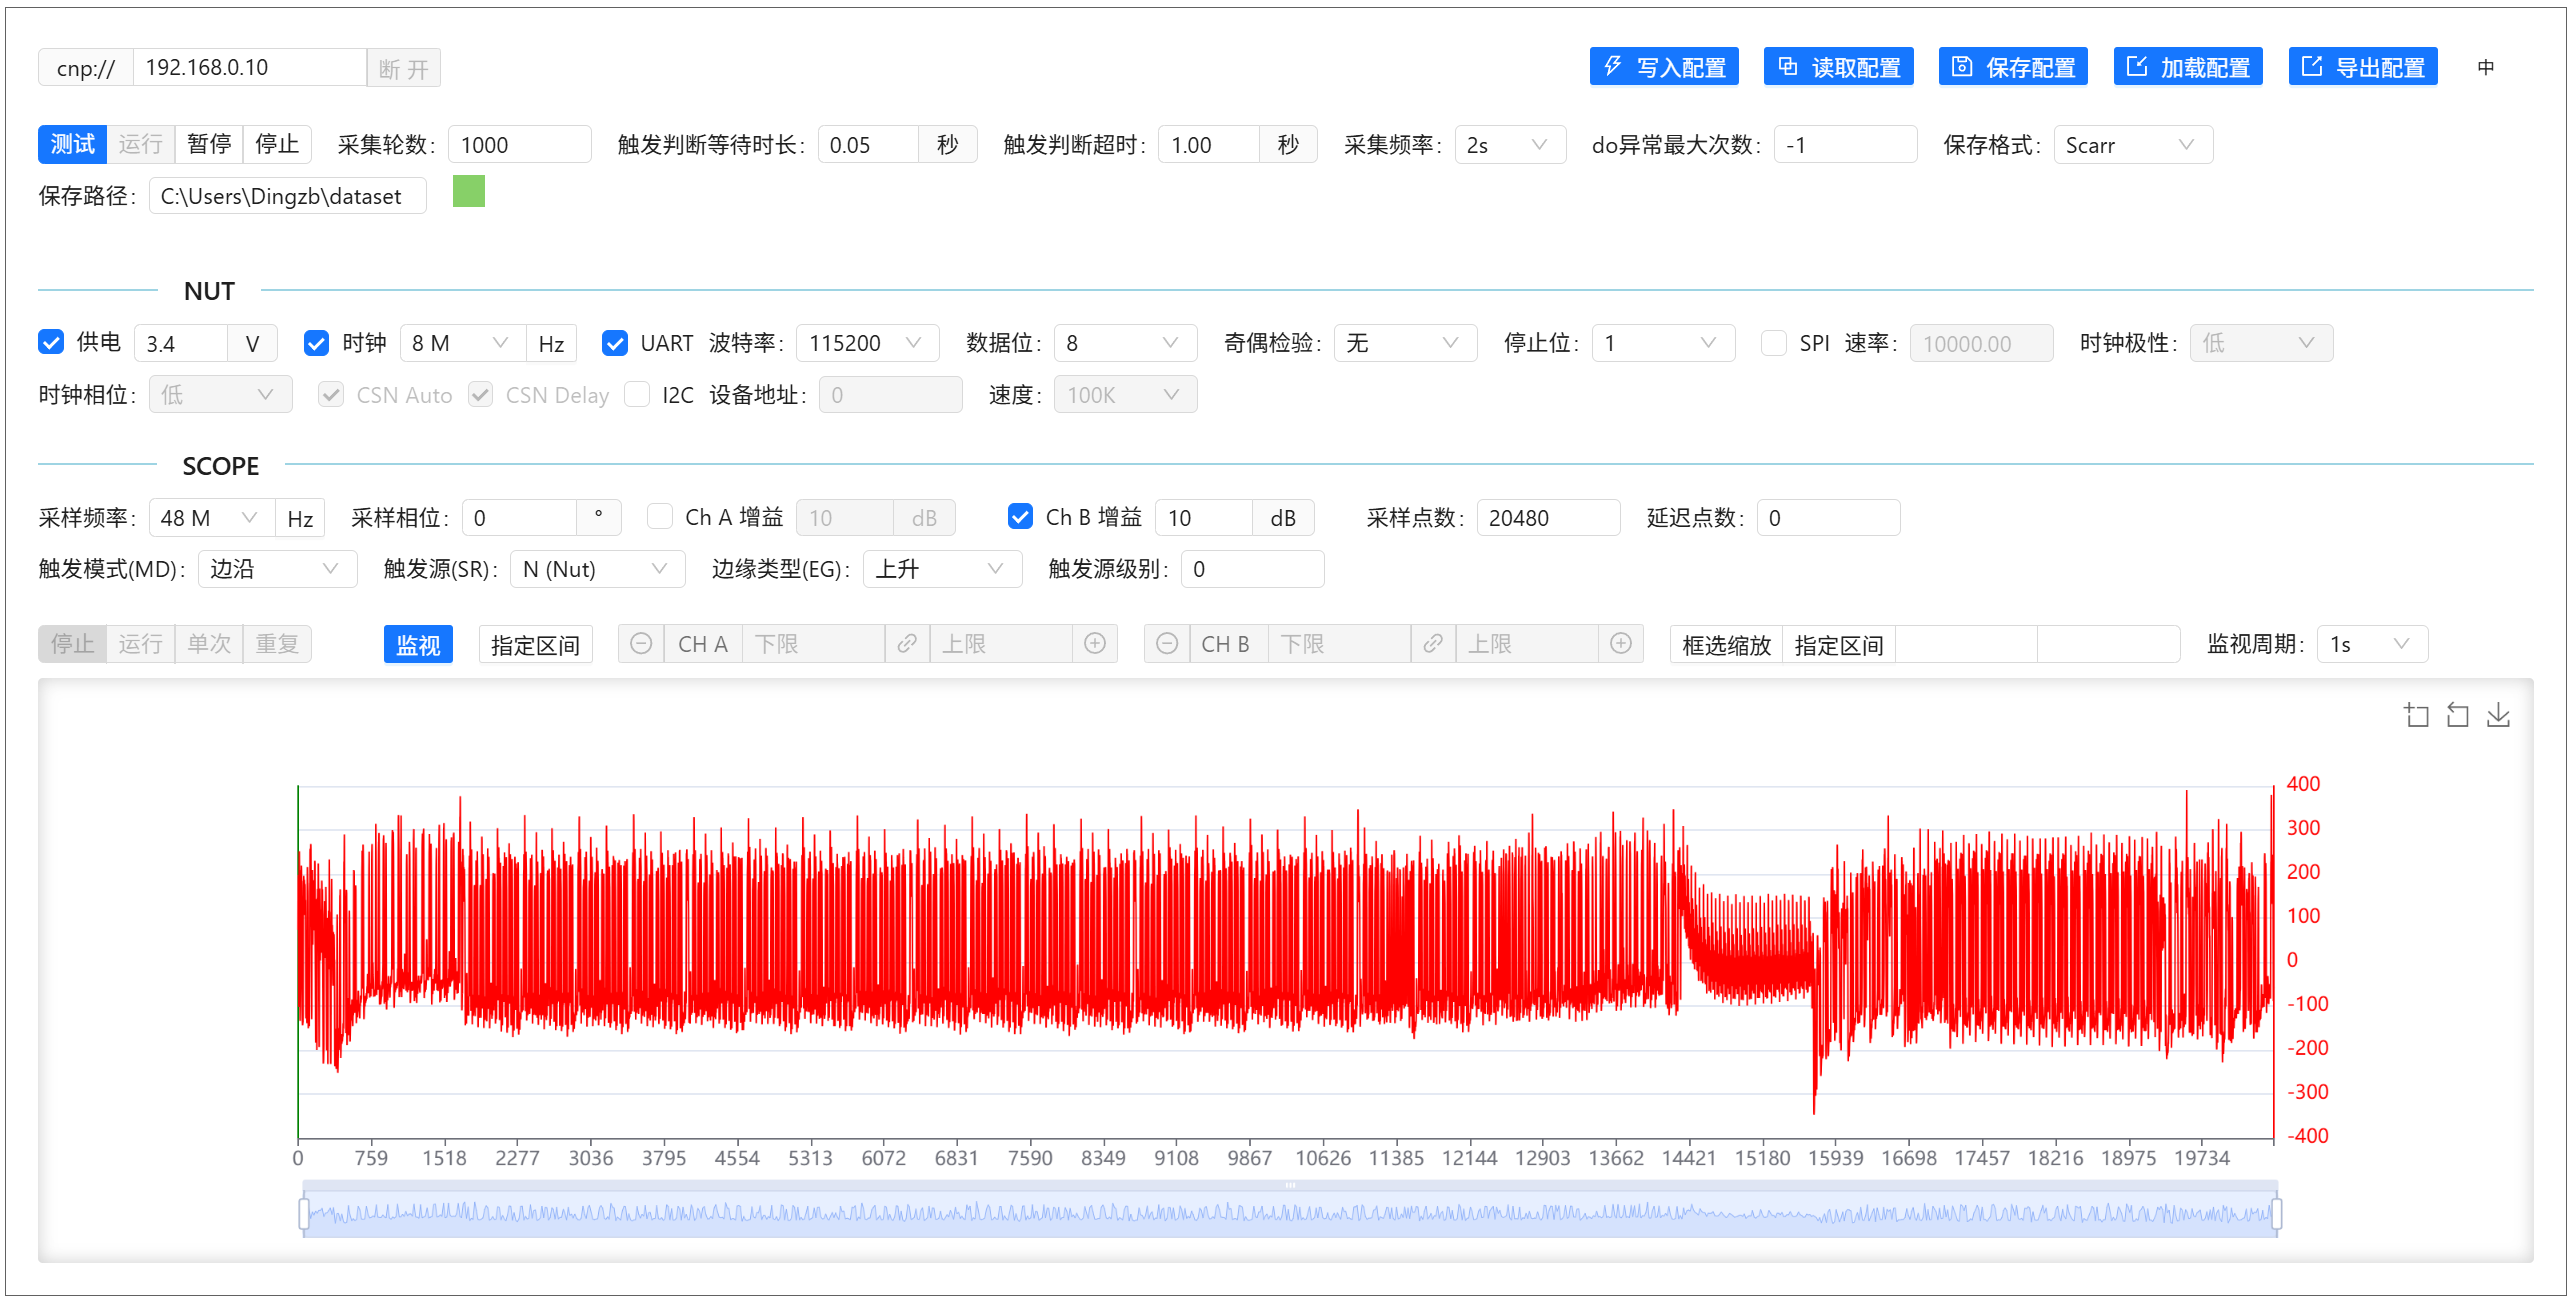Viewport: 2575px width, 1303px height.
Task: Click the chart zoom reset icon
Action: click(2457, 715)
